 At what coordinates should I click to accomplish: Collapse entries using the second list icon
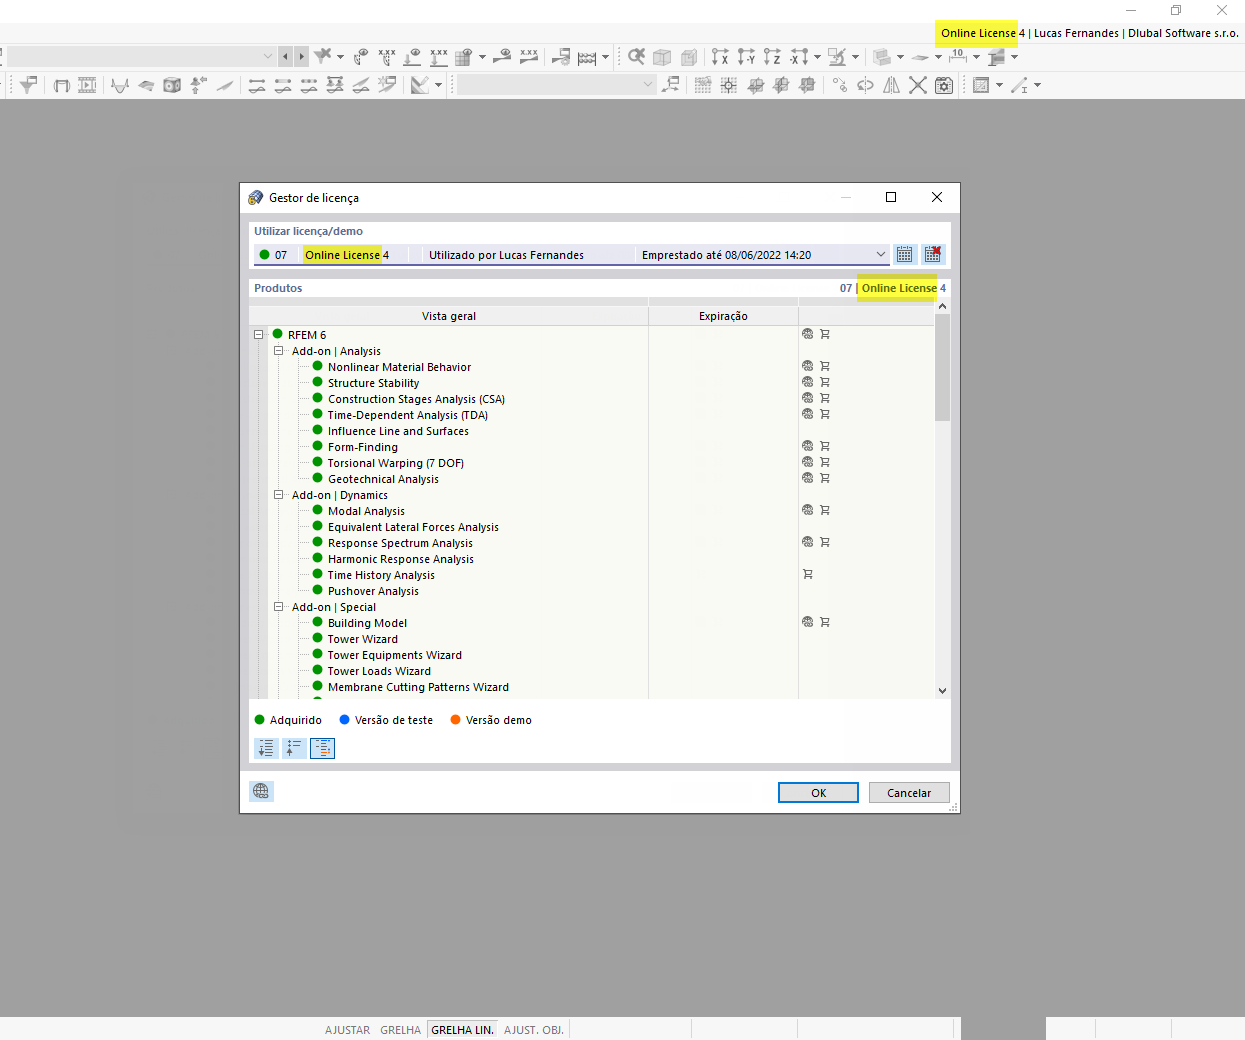click(294, 747)
